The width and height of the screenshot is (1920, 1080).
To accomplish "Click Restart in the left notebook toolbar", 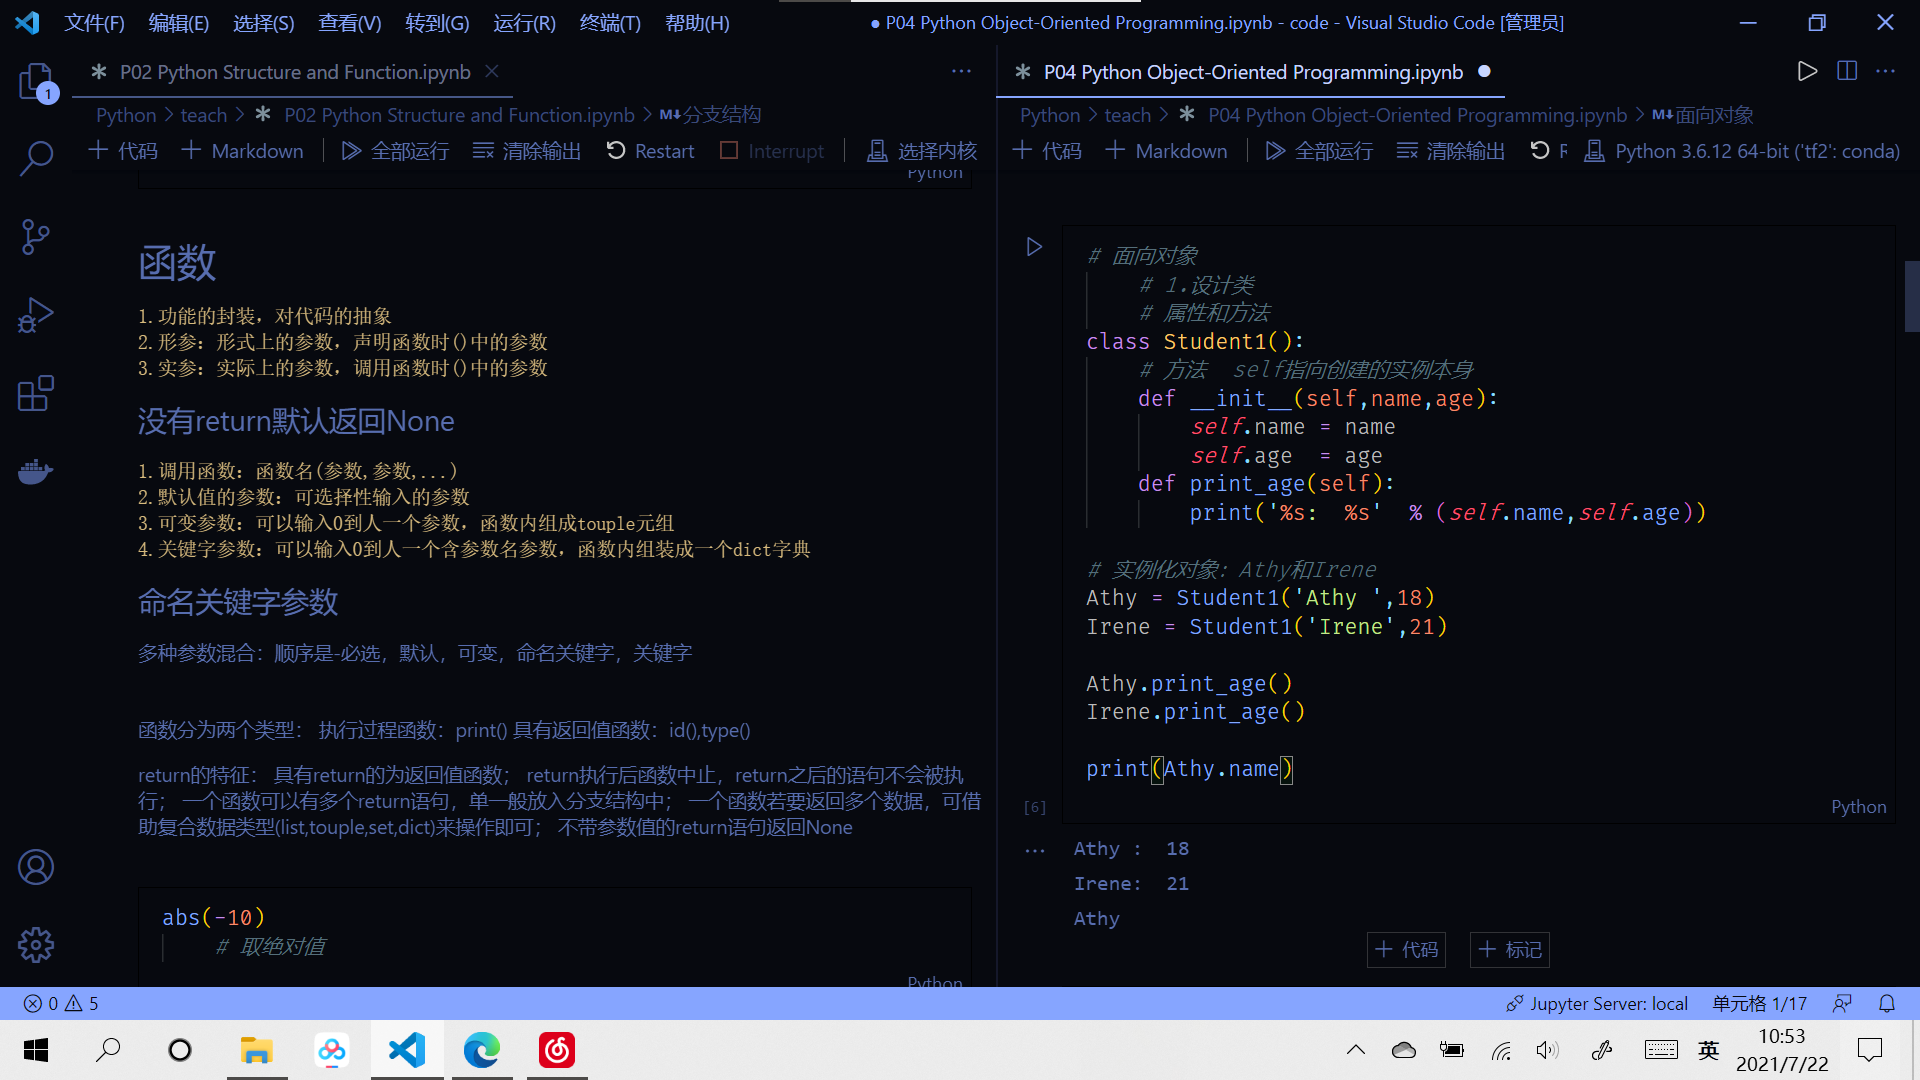I will pyautogui.click(x=650, y=151).
